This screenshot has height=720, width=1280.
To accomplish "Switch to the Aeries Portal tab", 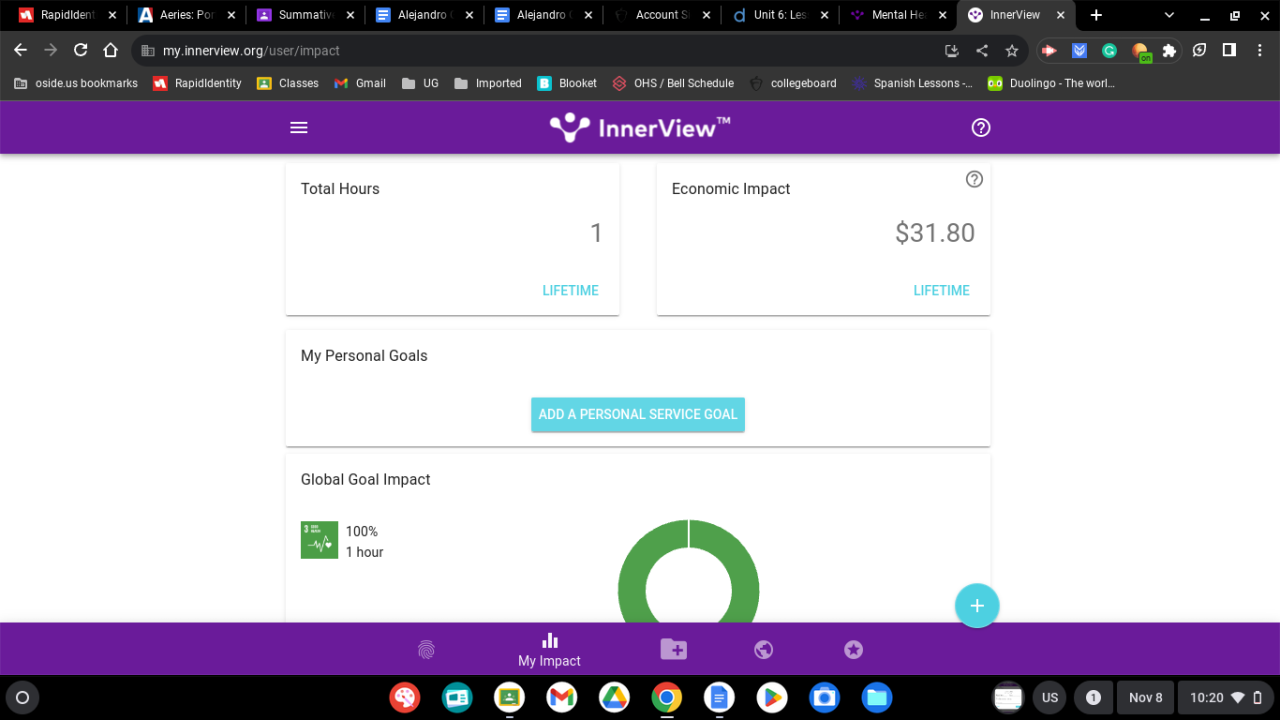I will tap(185, 15).
